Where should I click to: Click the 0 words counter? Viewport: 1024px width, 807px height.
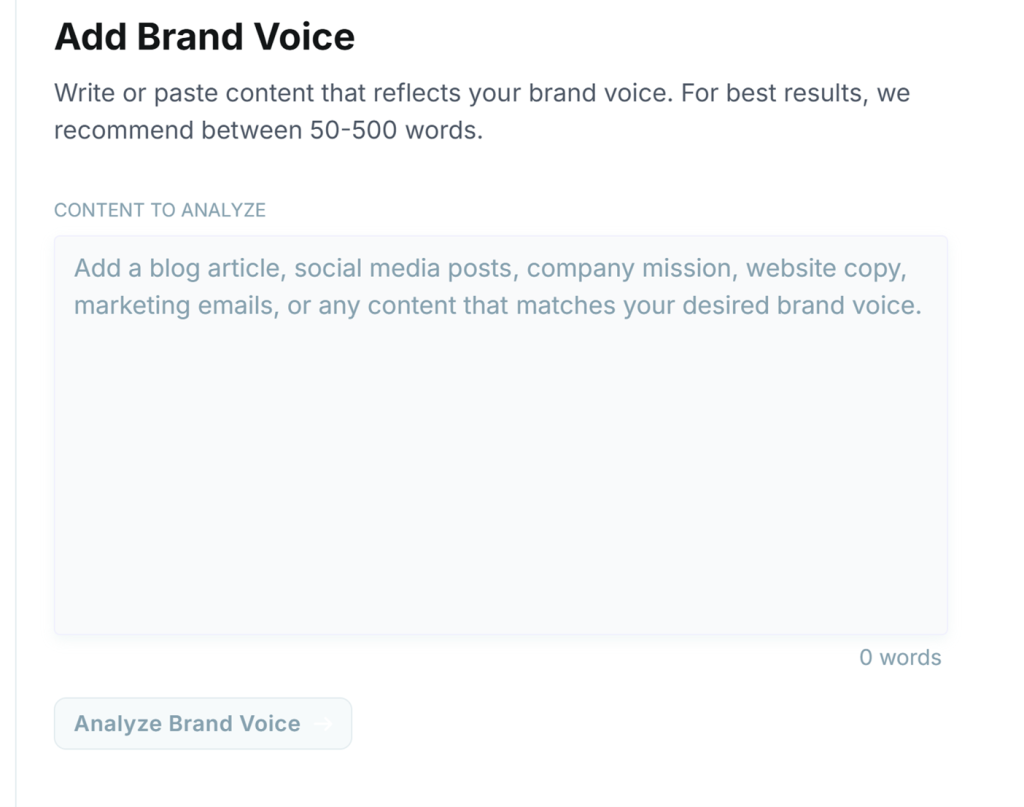click(x=900, y=657)
